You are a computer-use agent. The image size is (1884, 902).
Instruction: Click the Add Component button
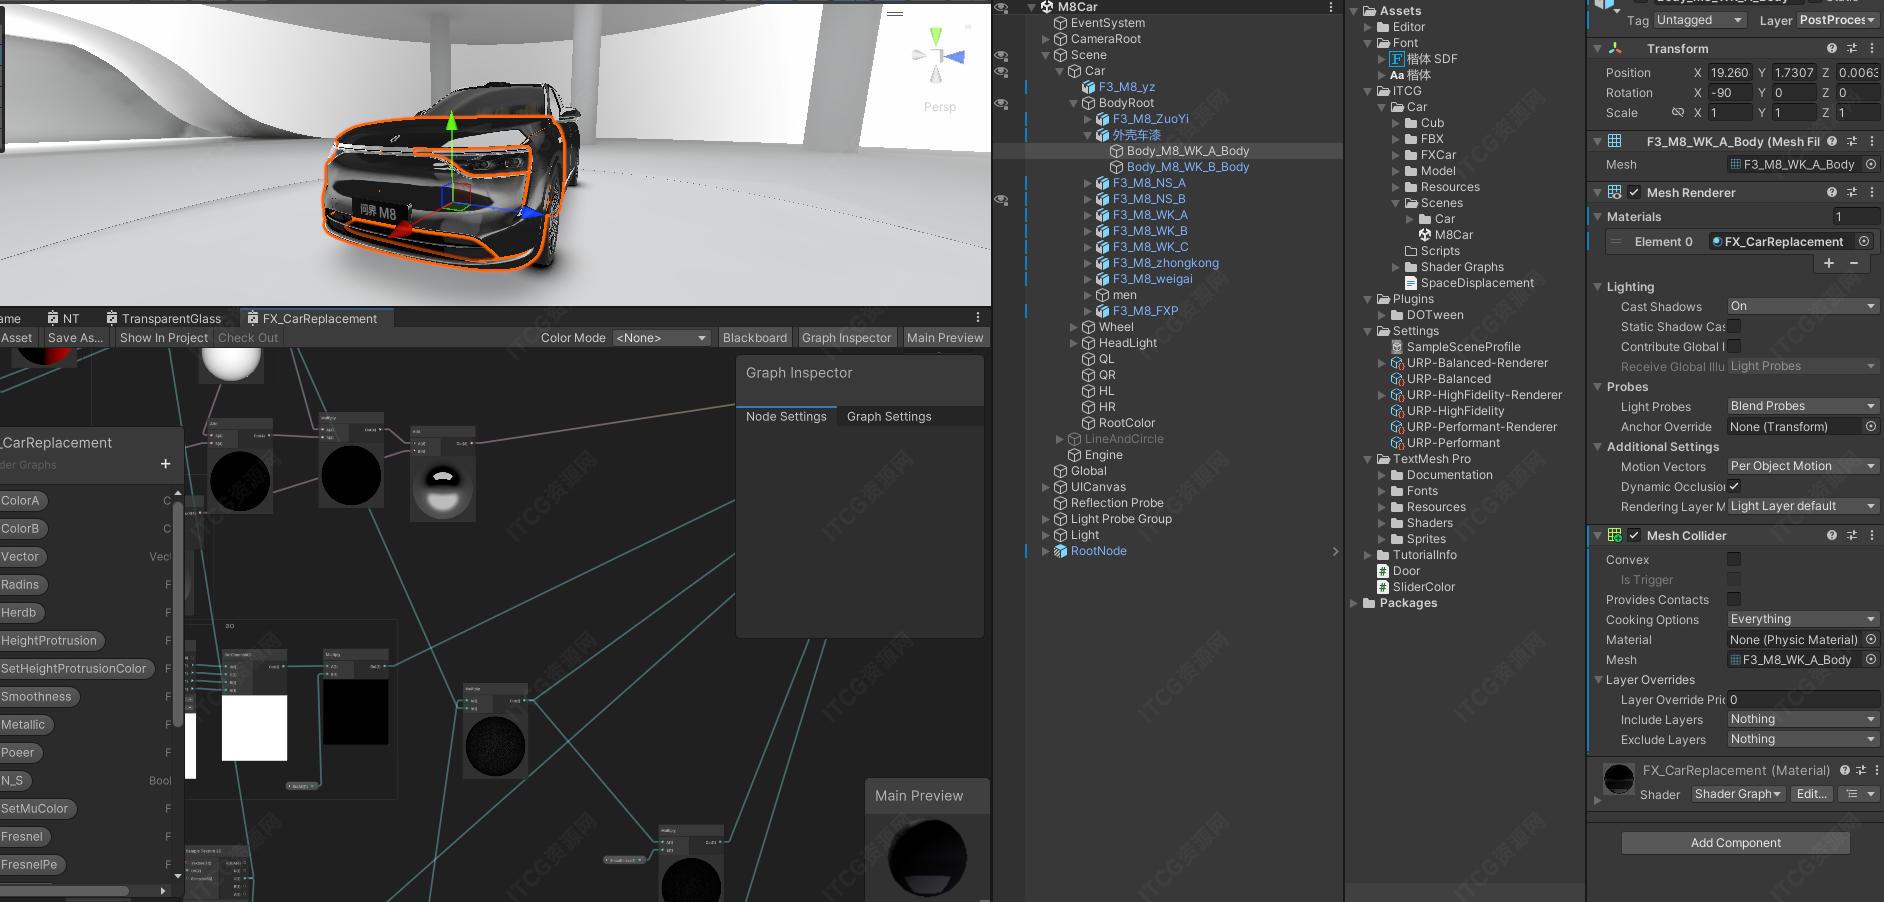click(1735, 843)
